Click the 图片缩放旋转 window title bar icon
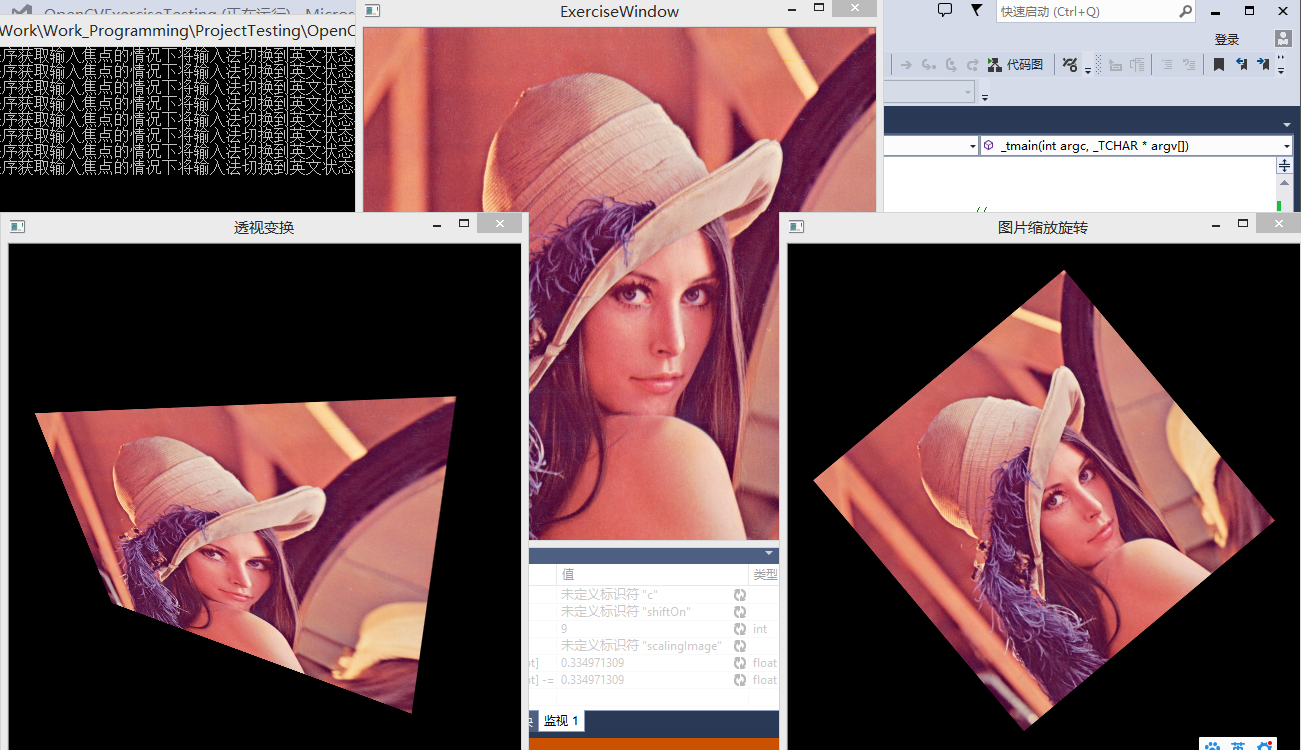This screenshot has width=1301, height=750. click(797, 227)
